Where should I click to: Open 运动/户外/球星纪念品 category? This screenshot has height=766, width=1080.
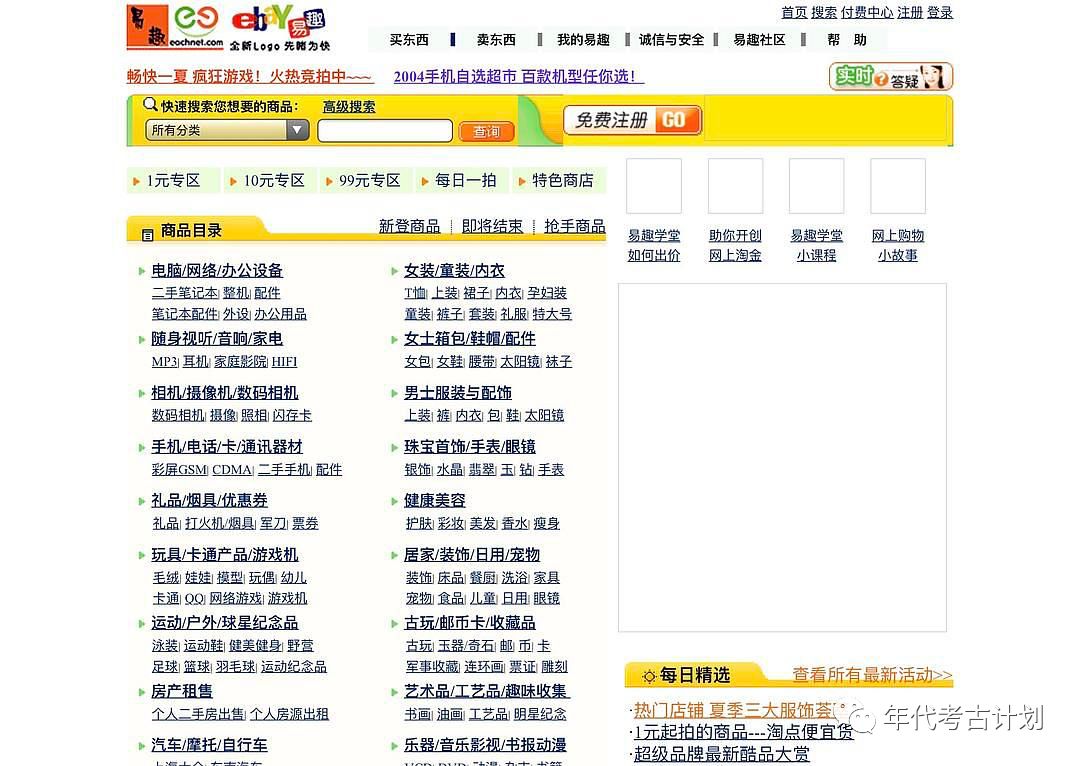point(225,623)
